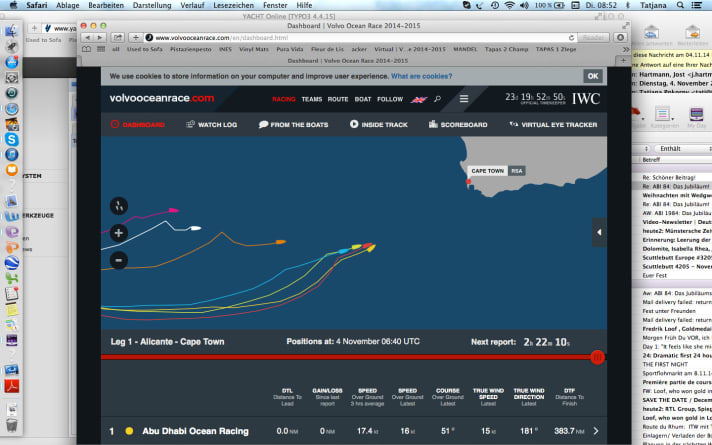The width and height of the screenshot is (712, 445).
Task: Click the TRUE WIND SPEED column header
Action: (x=488, y=397)
